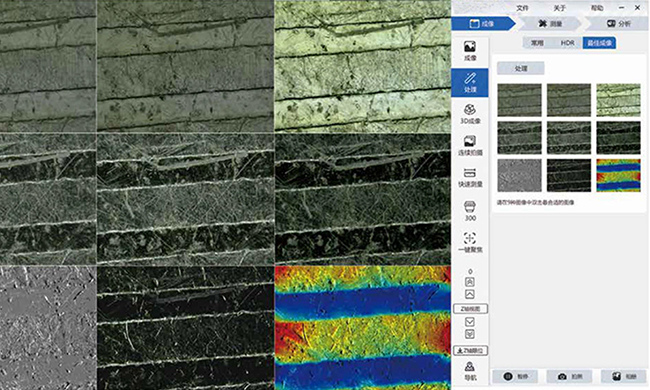Open the 连续拍摄 continuous capture tool
This screenshot has height=390, width=650.
(470, 146)
